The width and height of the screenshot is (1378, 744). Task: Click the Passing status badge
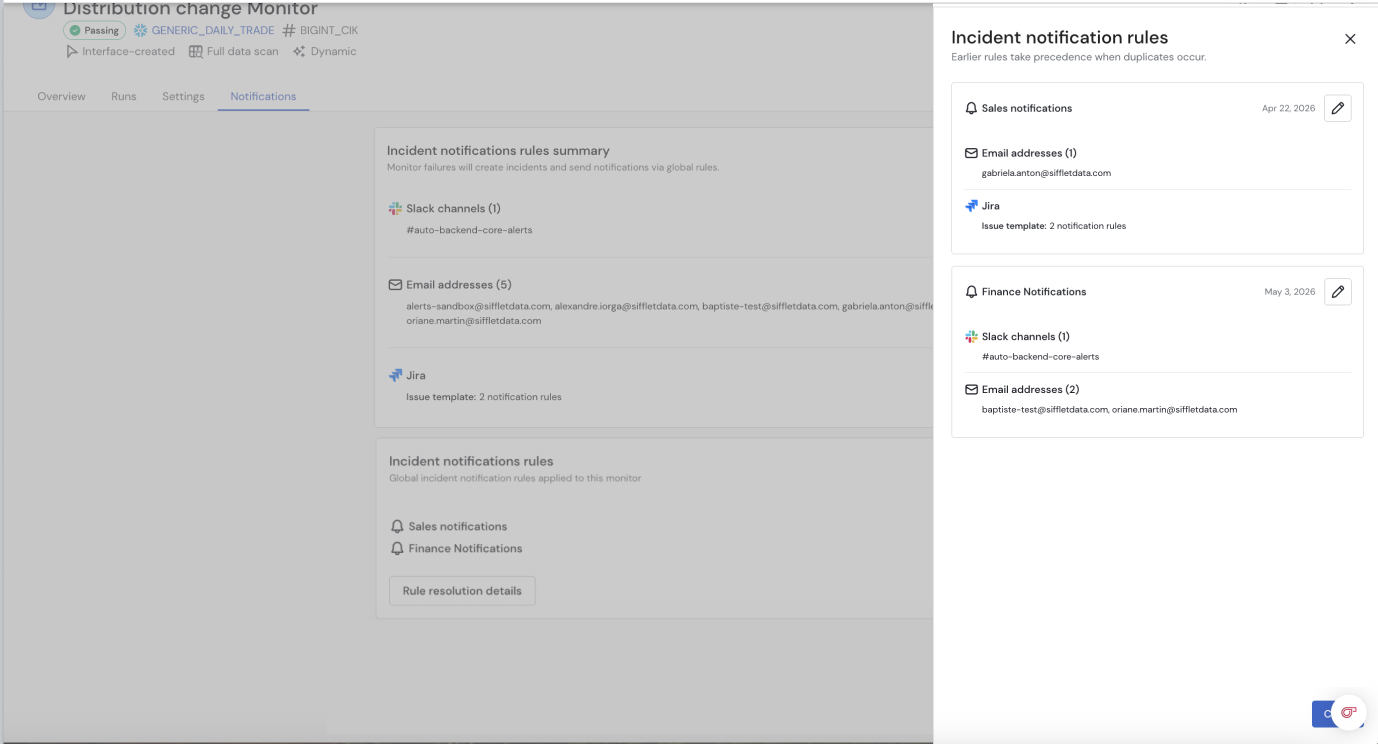[94, 31]
